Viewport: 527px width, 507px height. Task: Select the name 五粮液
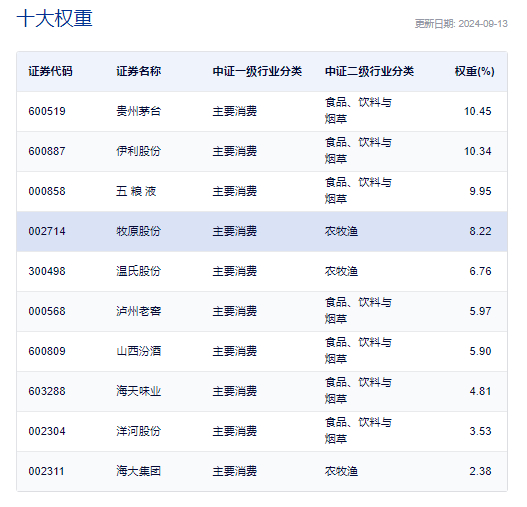136,191
